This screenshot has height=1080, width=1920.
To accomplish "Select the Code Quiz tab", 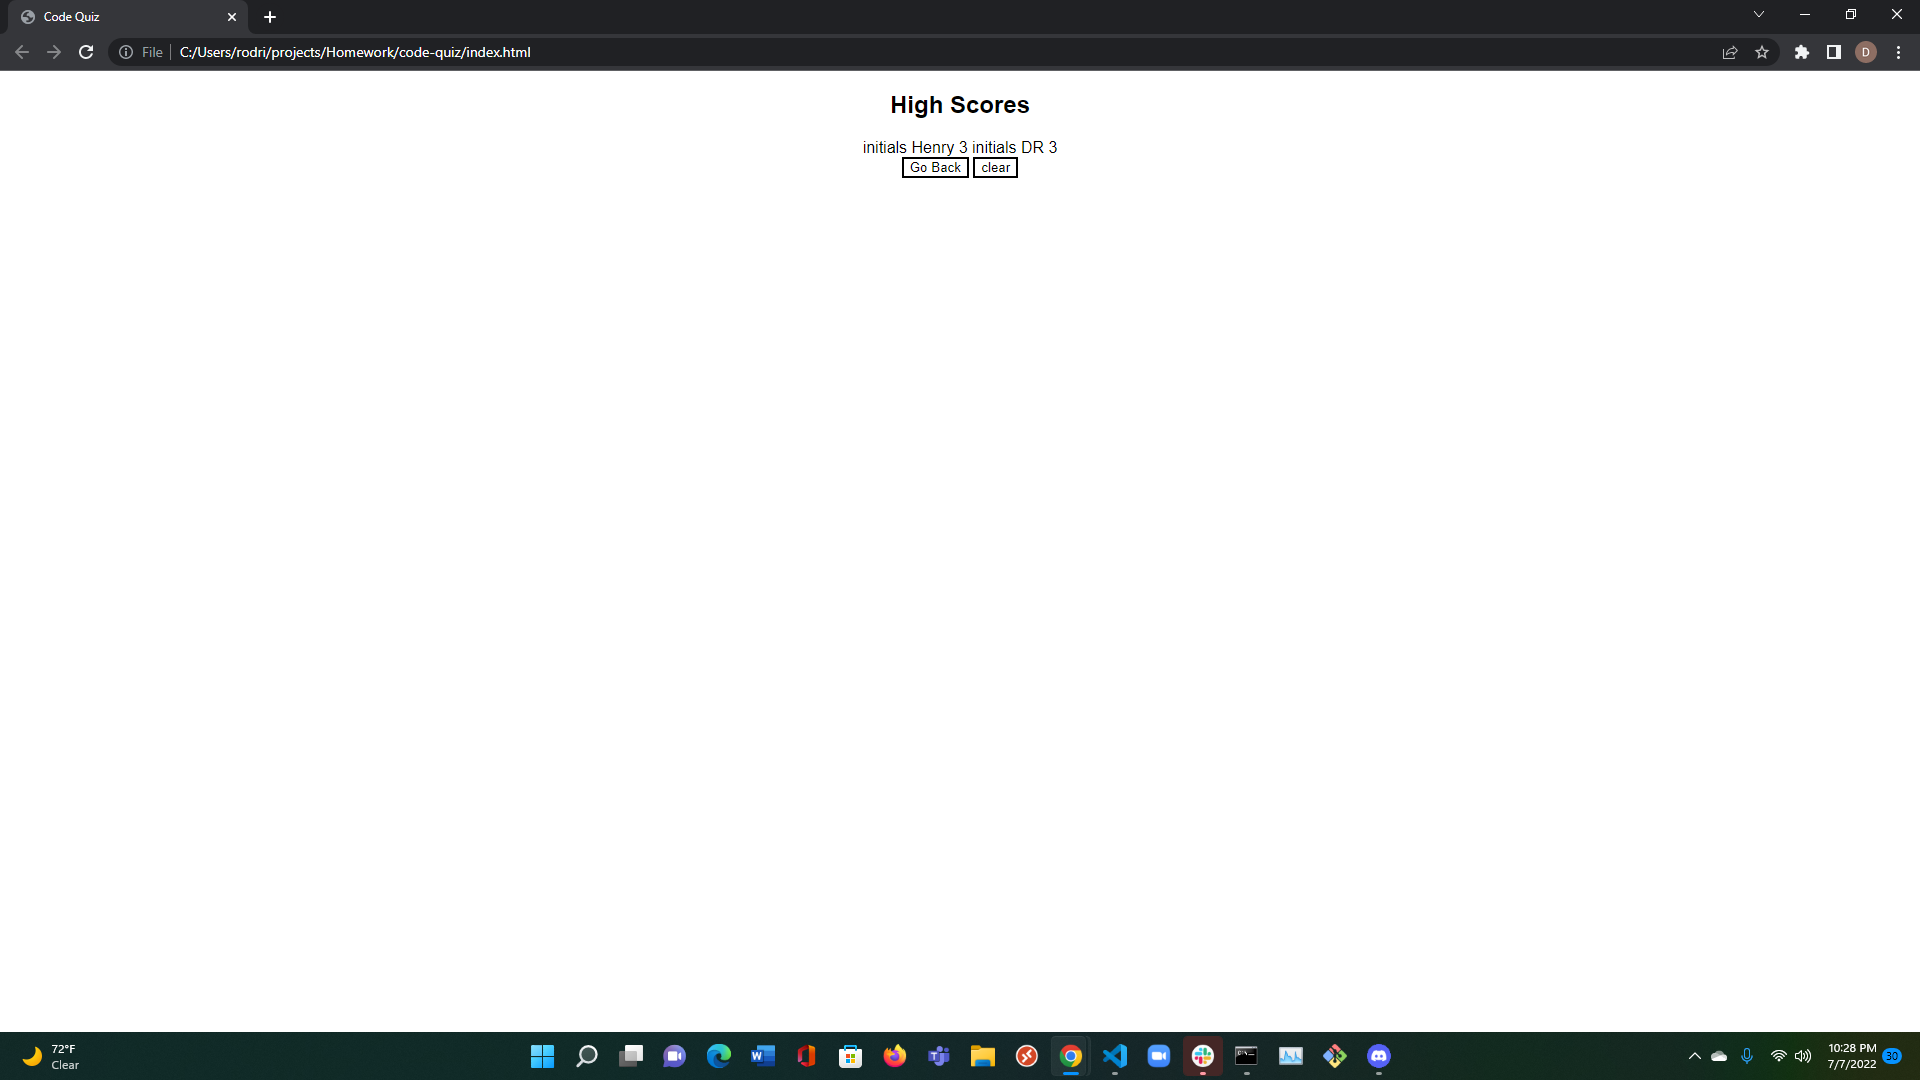I will [x=120, y=16].
